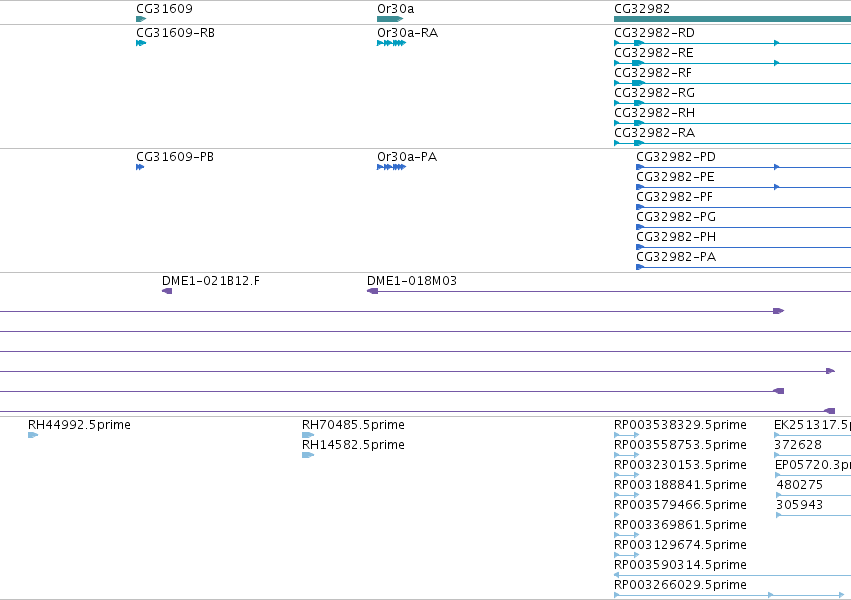The height and width of the screenshot is (600, 851).
Task: Click the Or30a gene arrow glyph
Action: pyautogui.click(x=390, y=19)
